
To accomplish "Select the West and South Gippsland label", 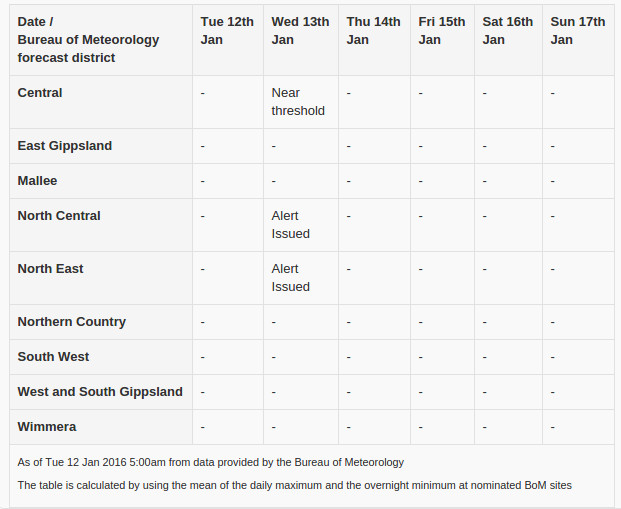I will click(100, 392).
